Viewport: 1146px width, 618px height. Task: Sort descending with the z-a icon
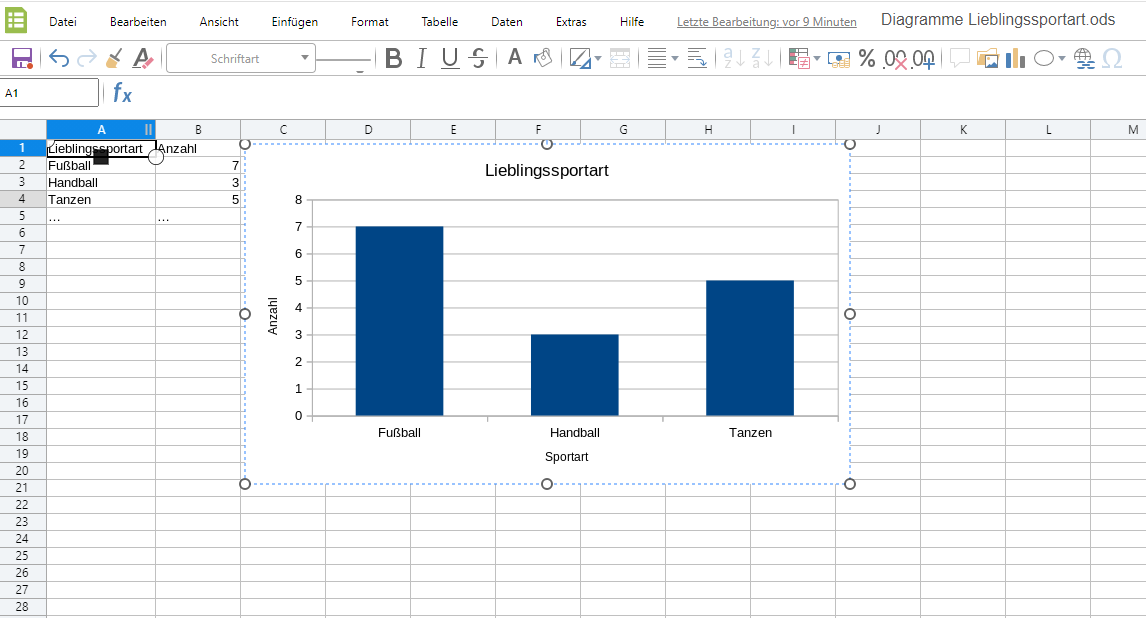(x=762, y=58)
